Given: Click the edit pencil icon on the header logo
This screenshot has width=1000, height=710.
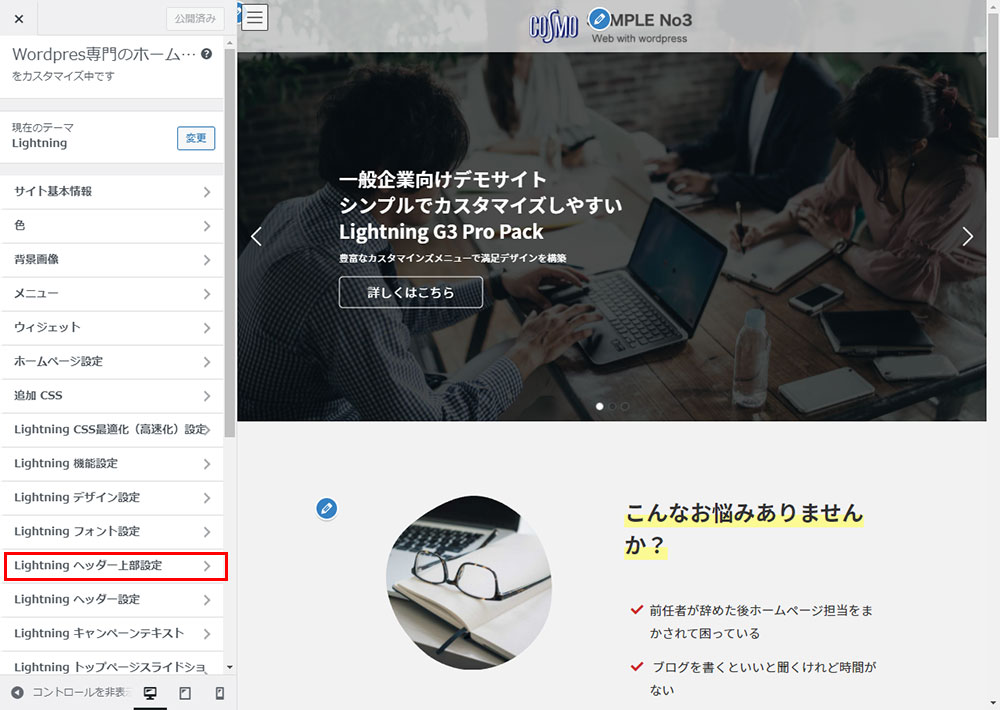Looking at the screenshot, I should [599, 18].
